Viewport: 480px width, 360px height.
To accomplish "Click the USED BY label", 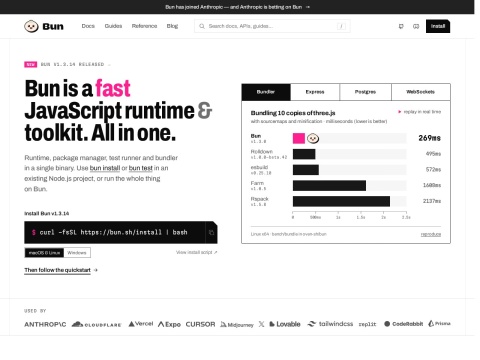I will pyautogui.click(x=35, y=311).
